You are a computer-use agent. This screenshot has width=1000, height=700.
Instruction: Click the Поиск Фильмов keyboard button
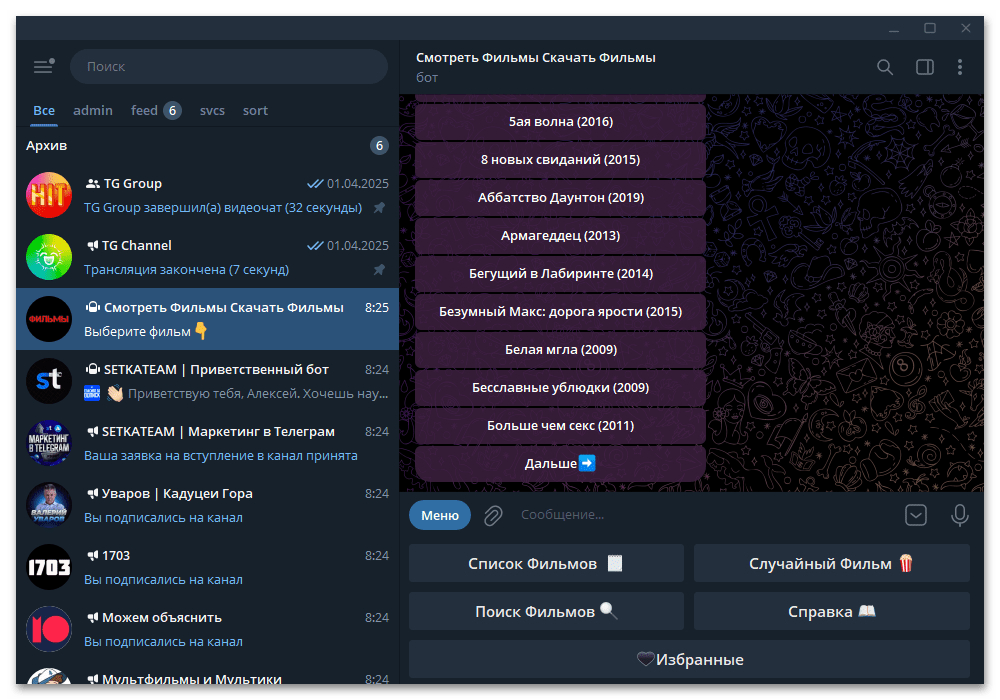click(x=546, y=611)
